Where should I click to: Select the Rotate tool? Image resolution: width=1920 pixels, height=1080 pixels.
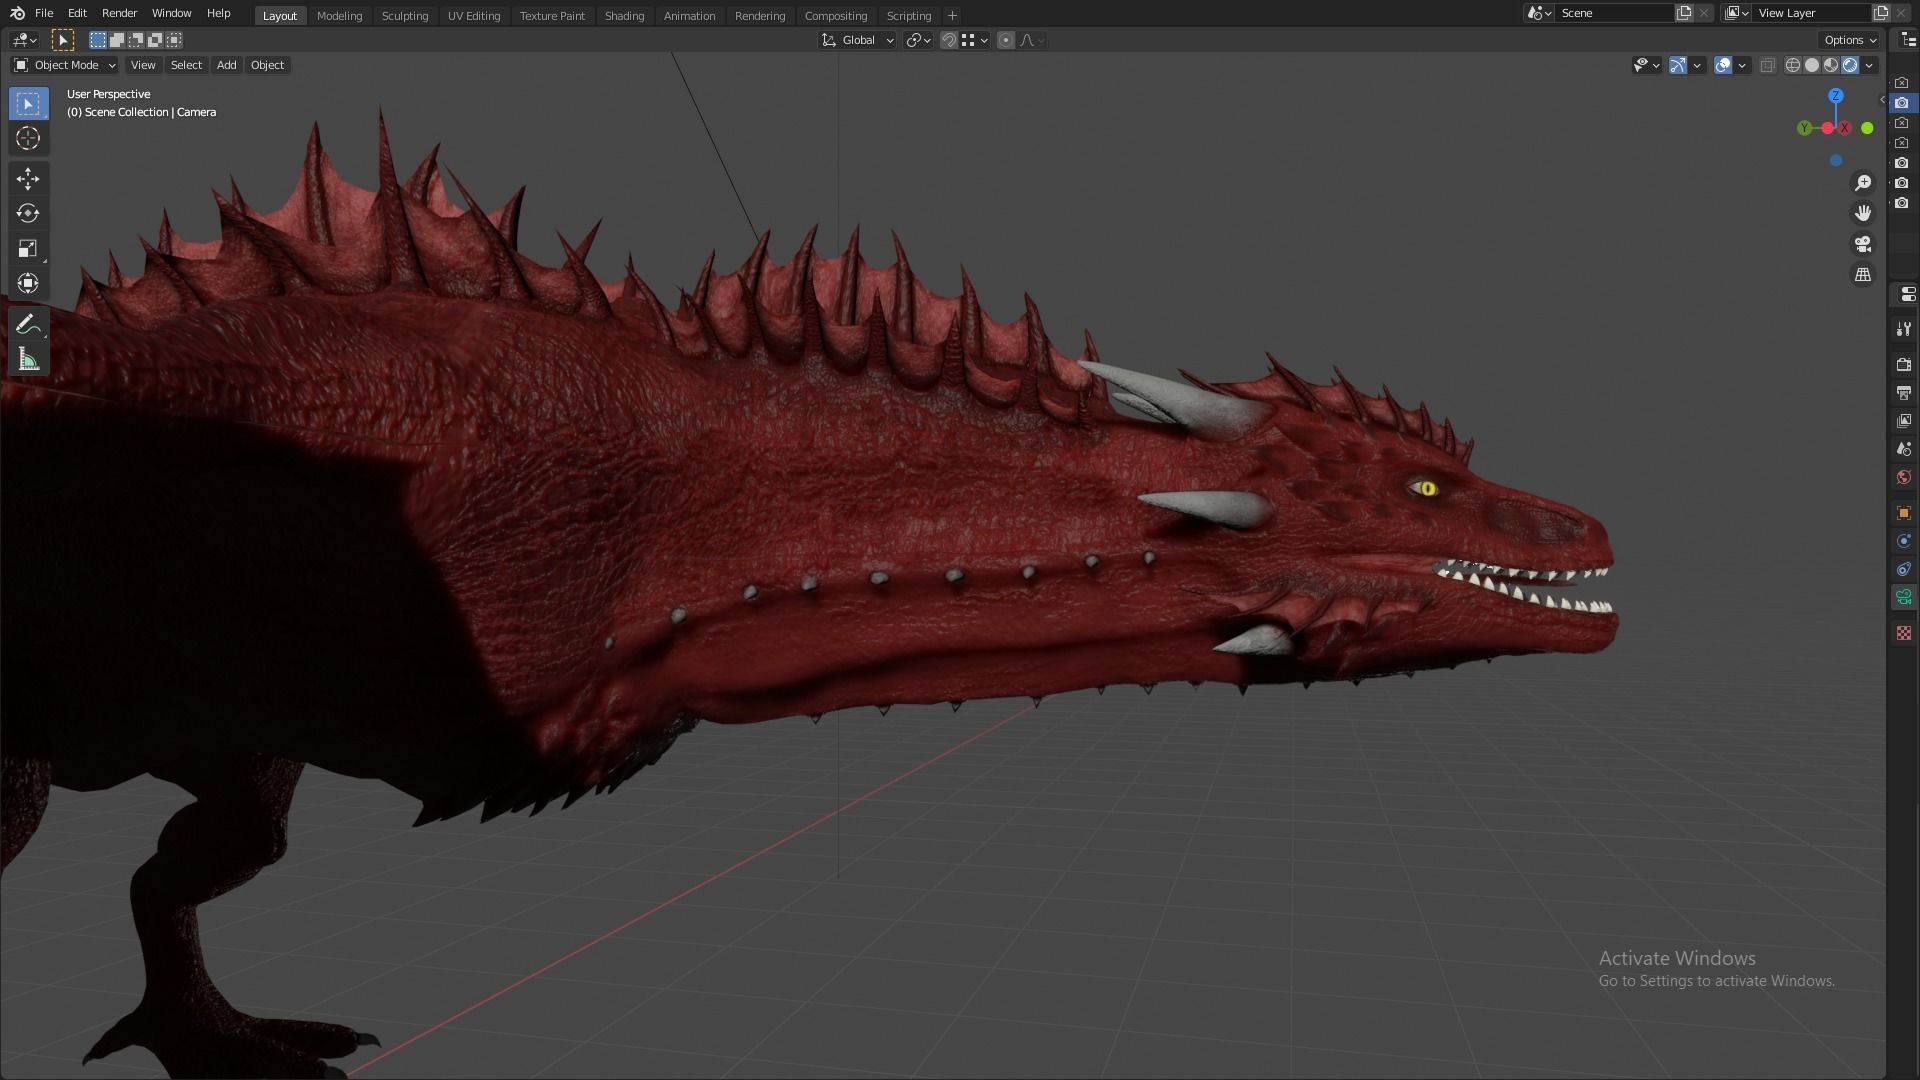(x=28, y=213)
